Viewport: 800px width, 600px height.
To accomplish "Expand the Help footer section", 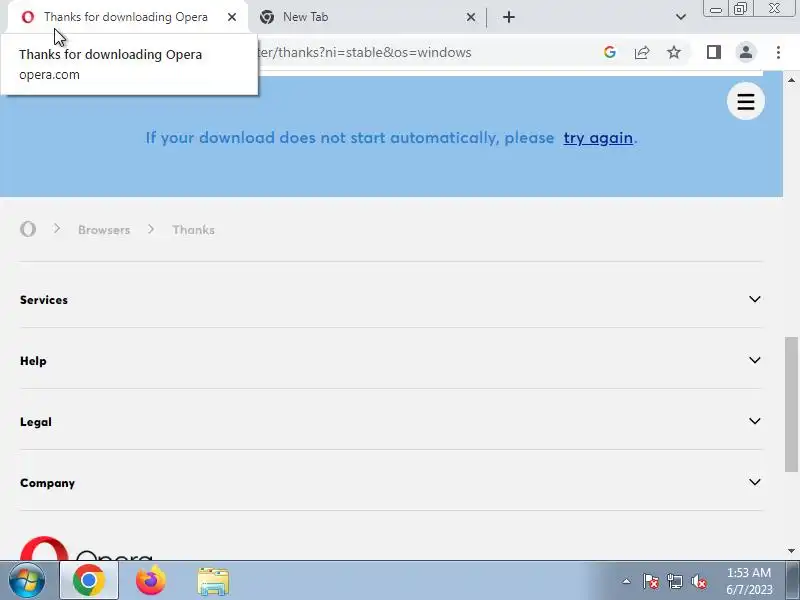I will pos(391,360).
